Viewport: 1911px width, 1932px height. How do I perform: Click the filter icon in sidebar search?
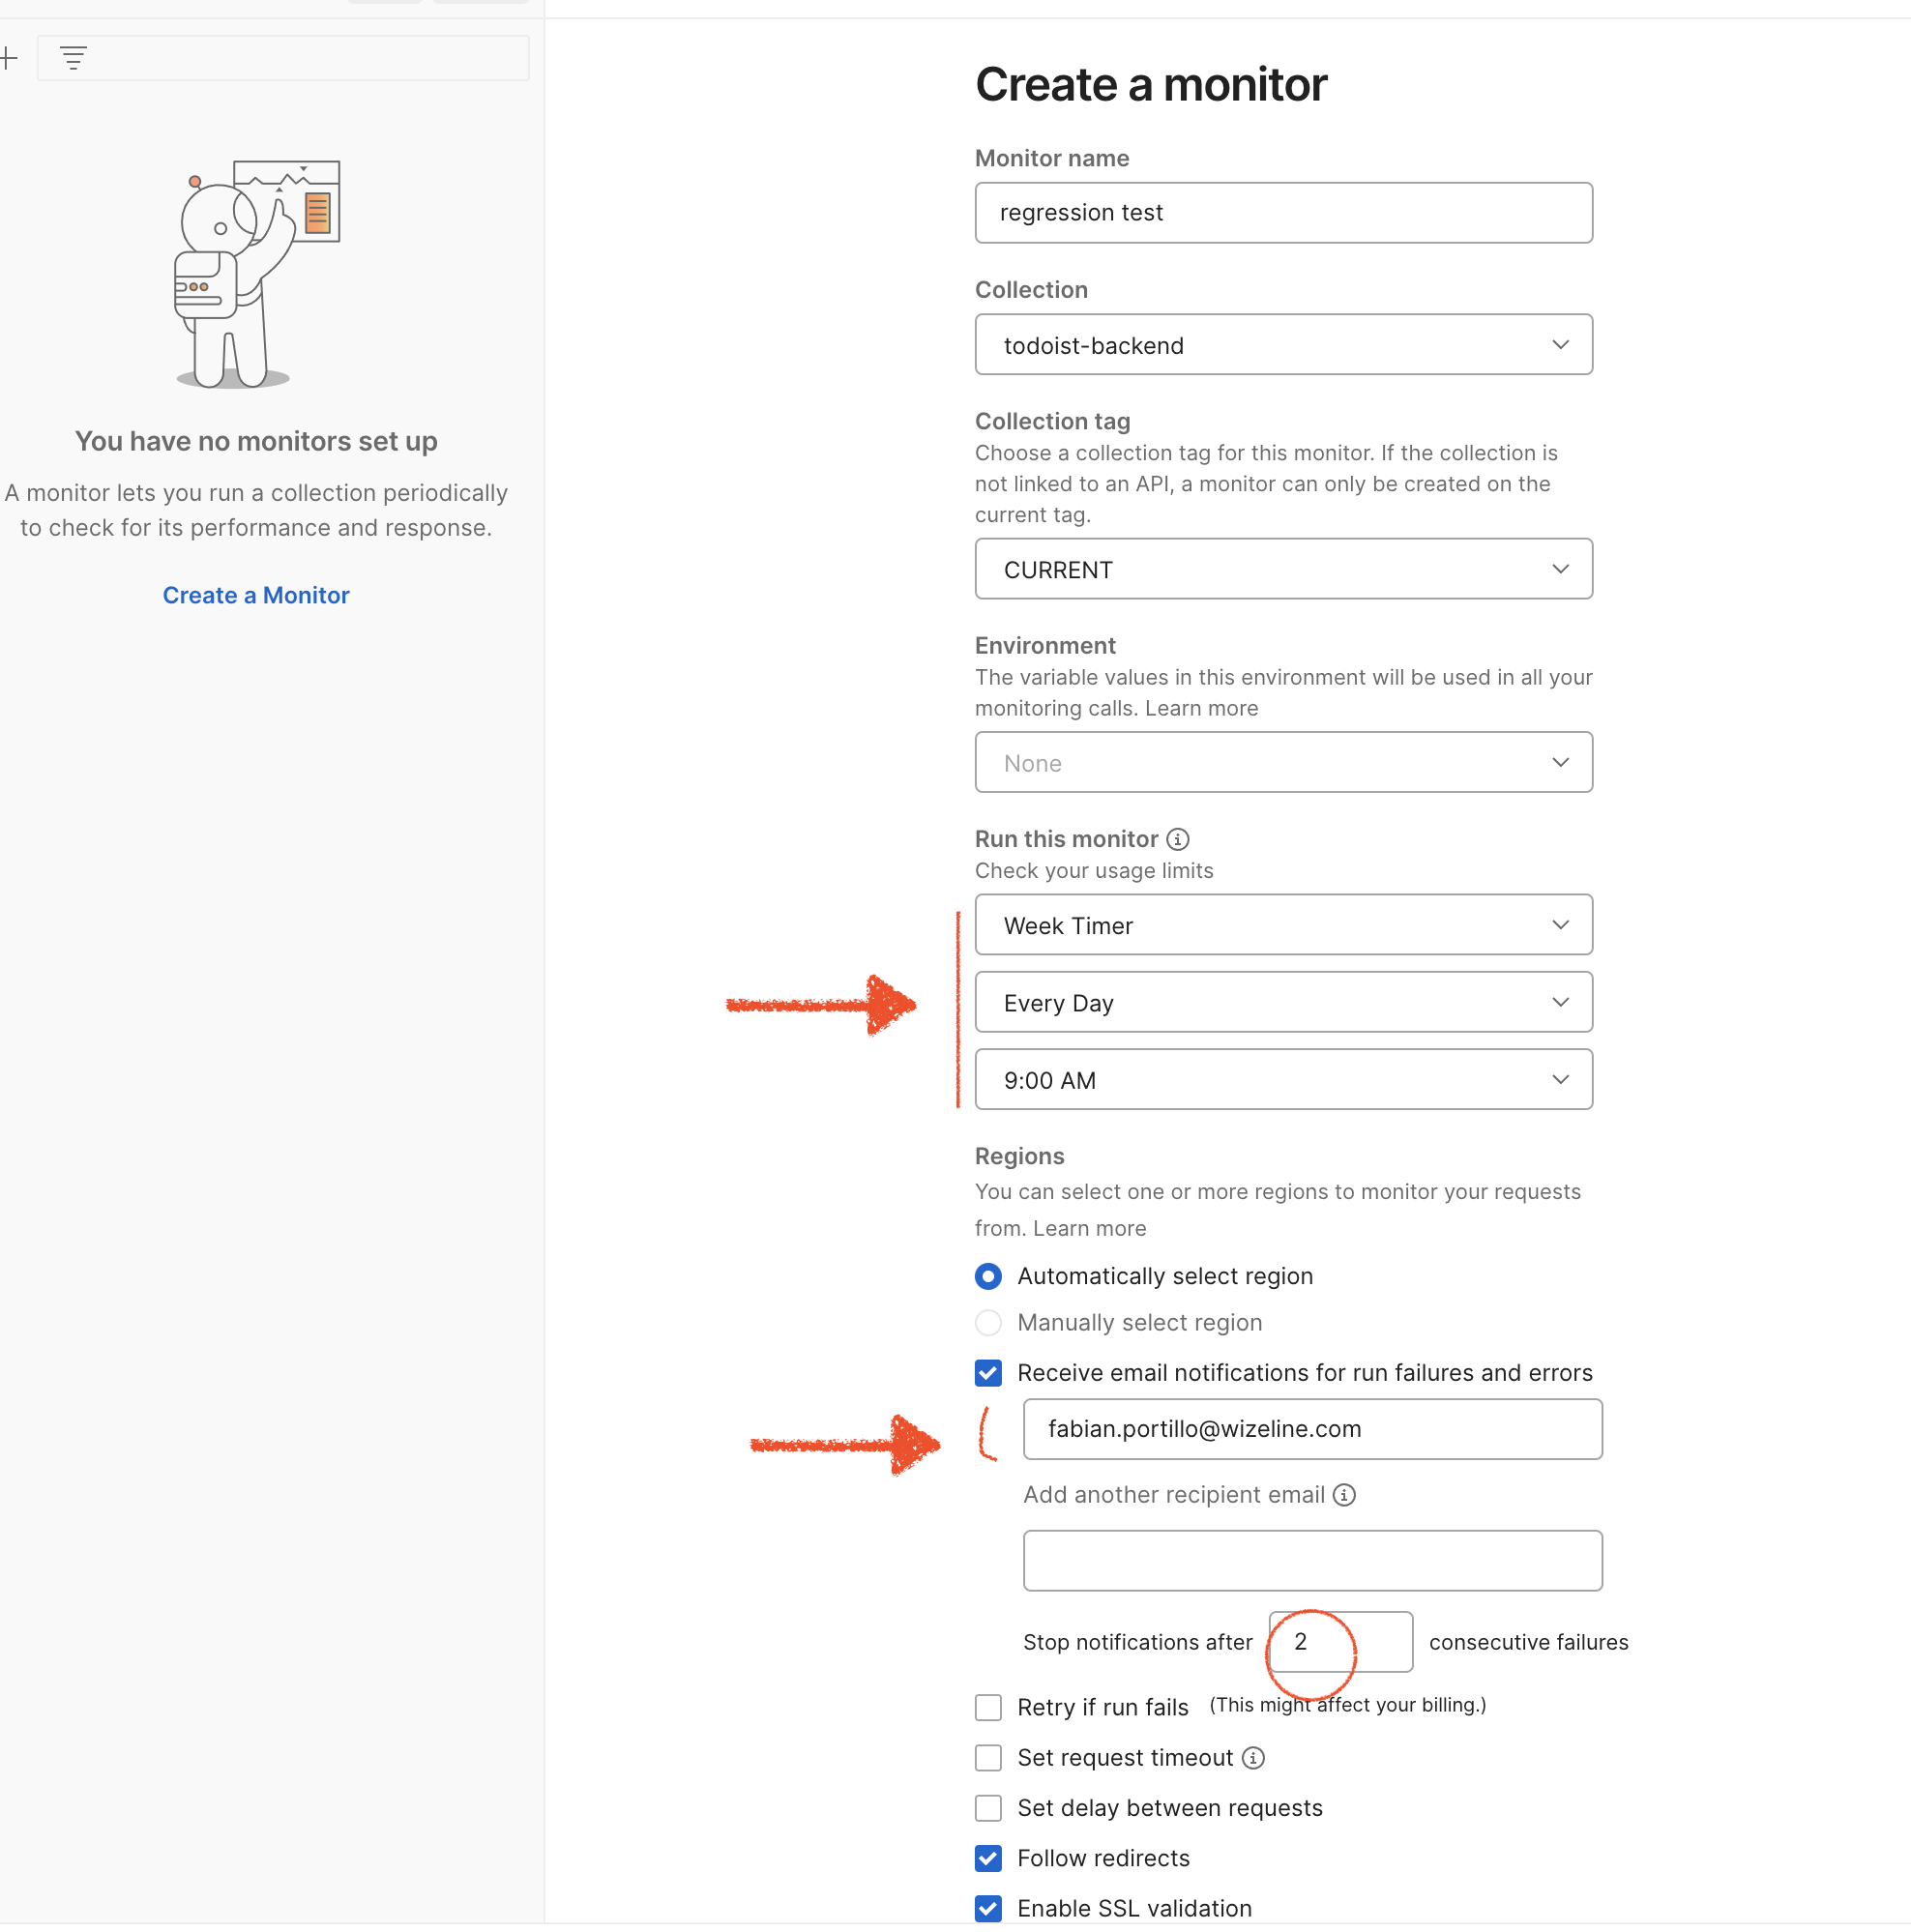[x=73, y=58]
